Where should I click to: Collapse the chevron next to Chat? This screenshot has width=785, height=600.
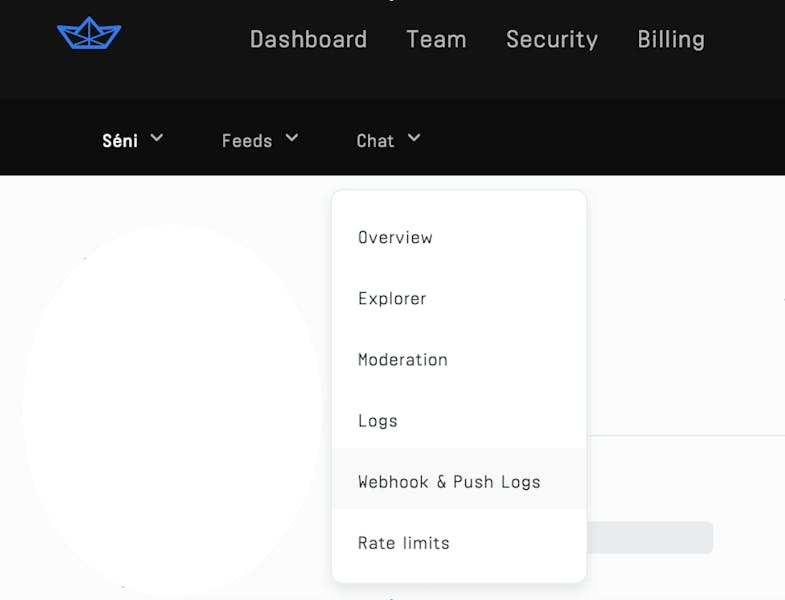tap(414, 138)
